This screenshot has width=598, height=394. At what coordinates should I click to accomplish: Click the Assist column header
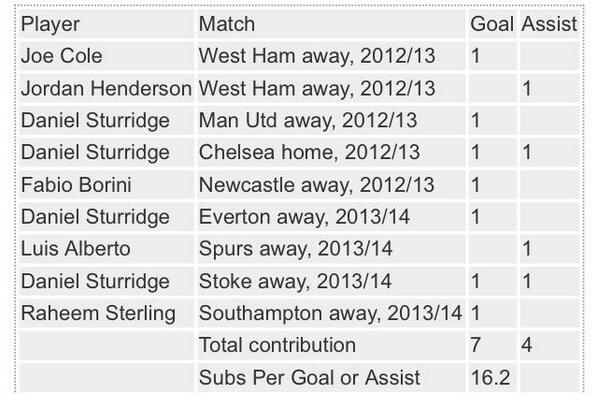(x=549, y=24)
